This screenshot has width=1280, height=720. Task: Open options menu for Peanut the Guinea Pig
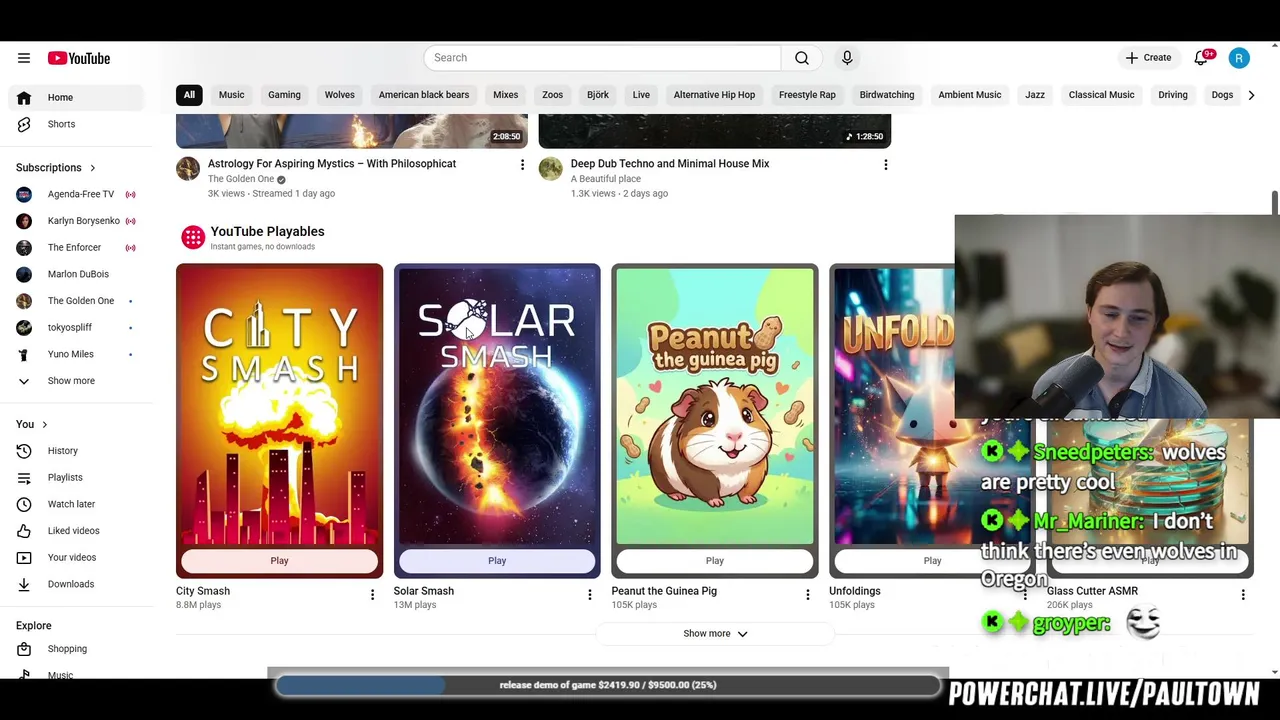tap(808, 595)
